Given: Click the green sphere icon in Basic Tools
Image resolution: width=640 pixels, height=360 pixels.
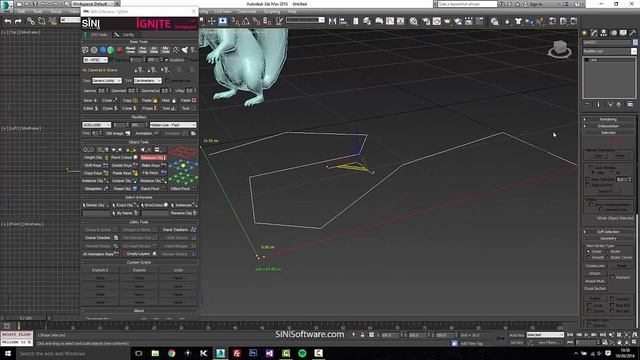Looking at the screenshot, I should pos(111,50).
